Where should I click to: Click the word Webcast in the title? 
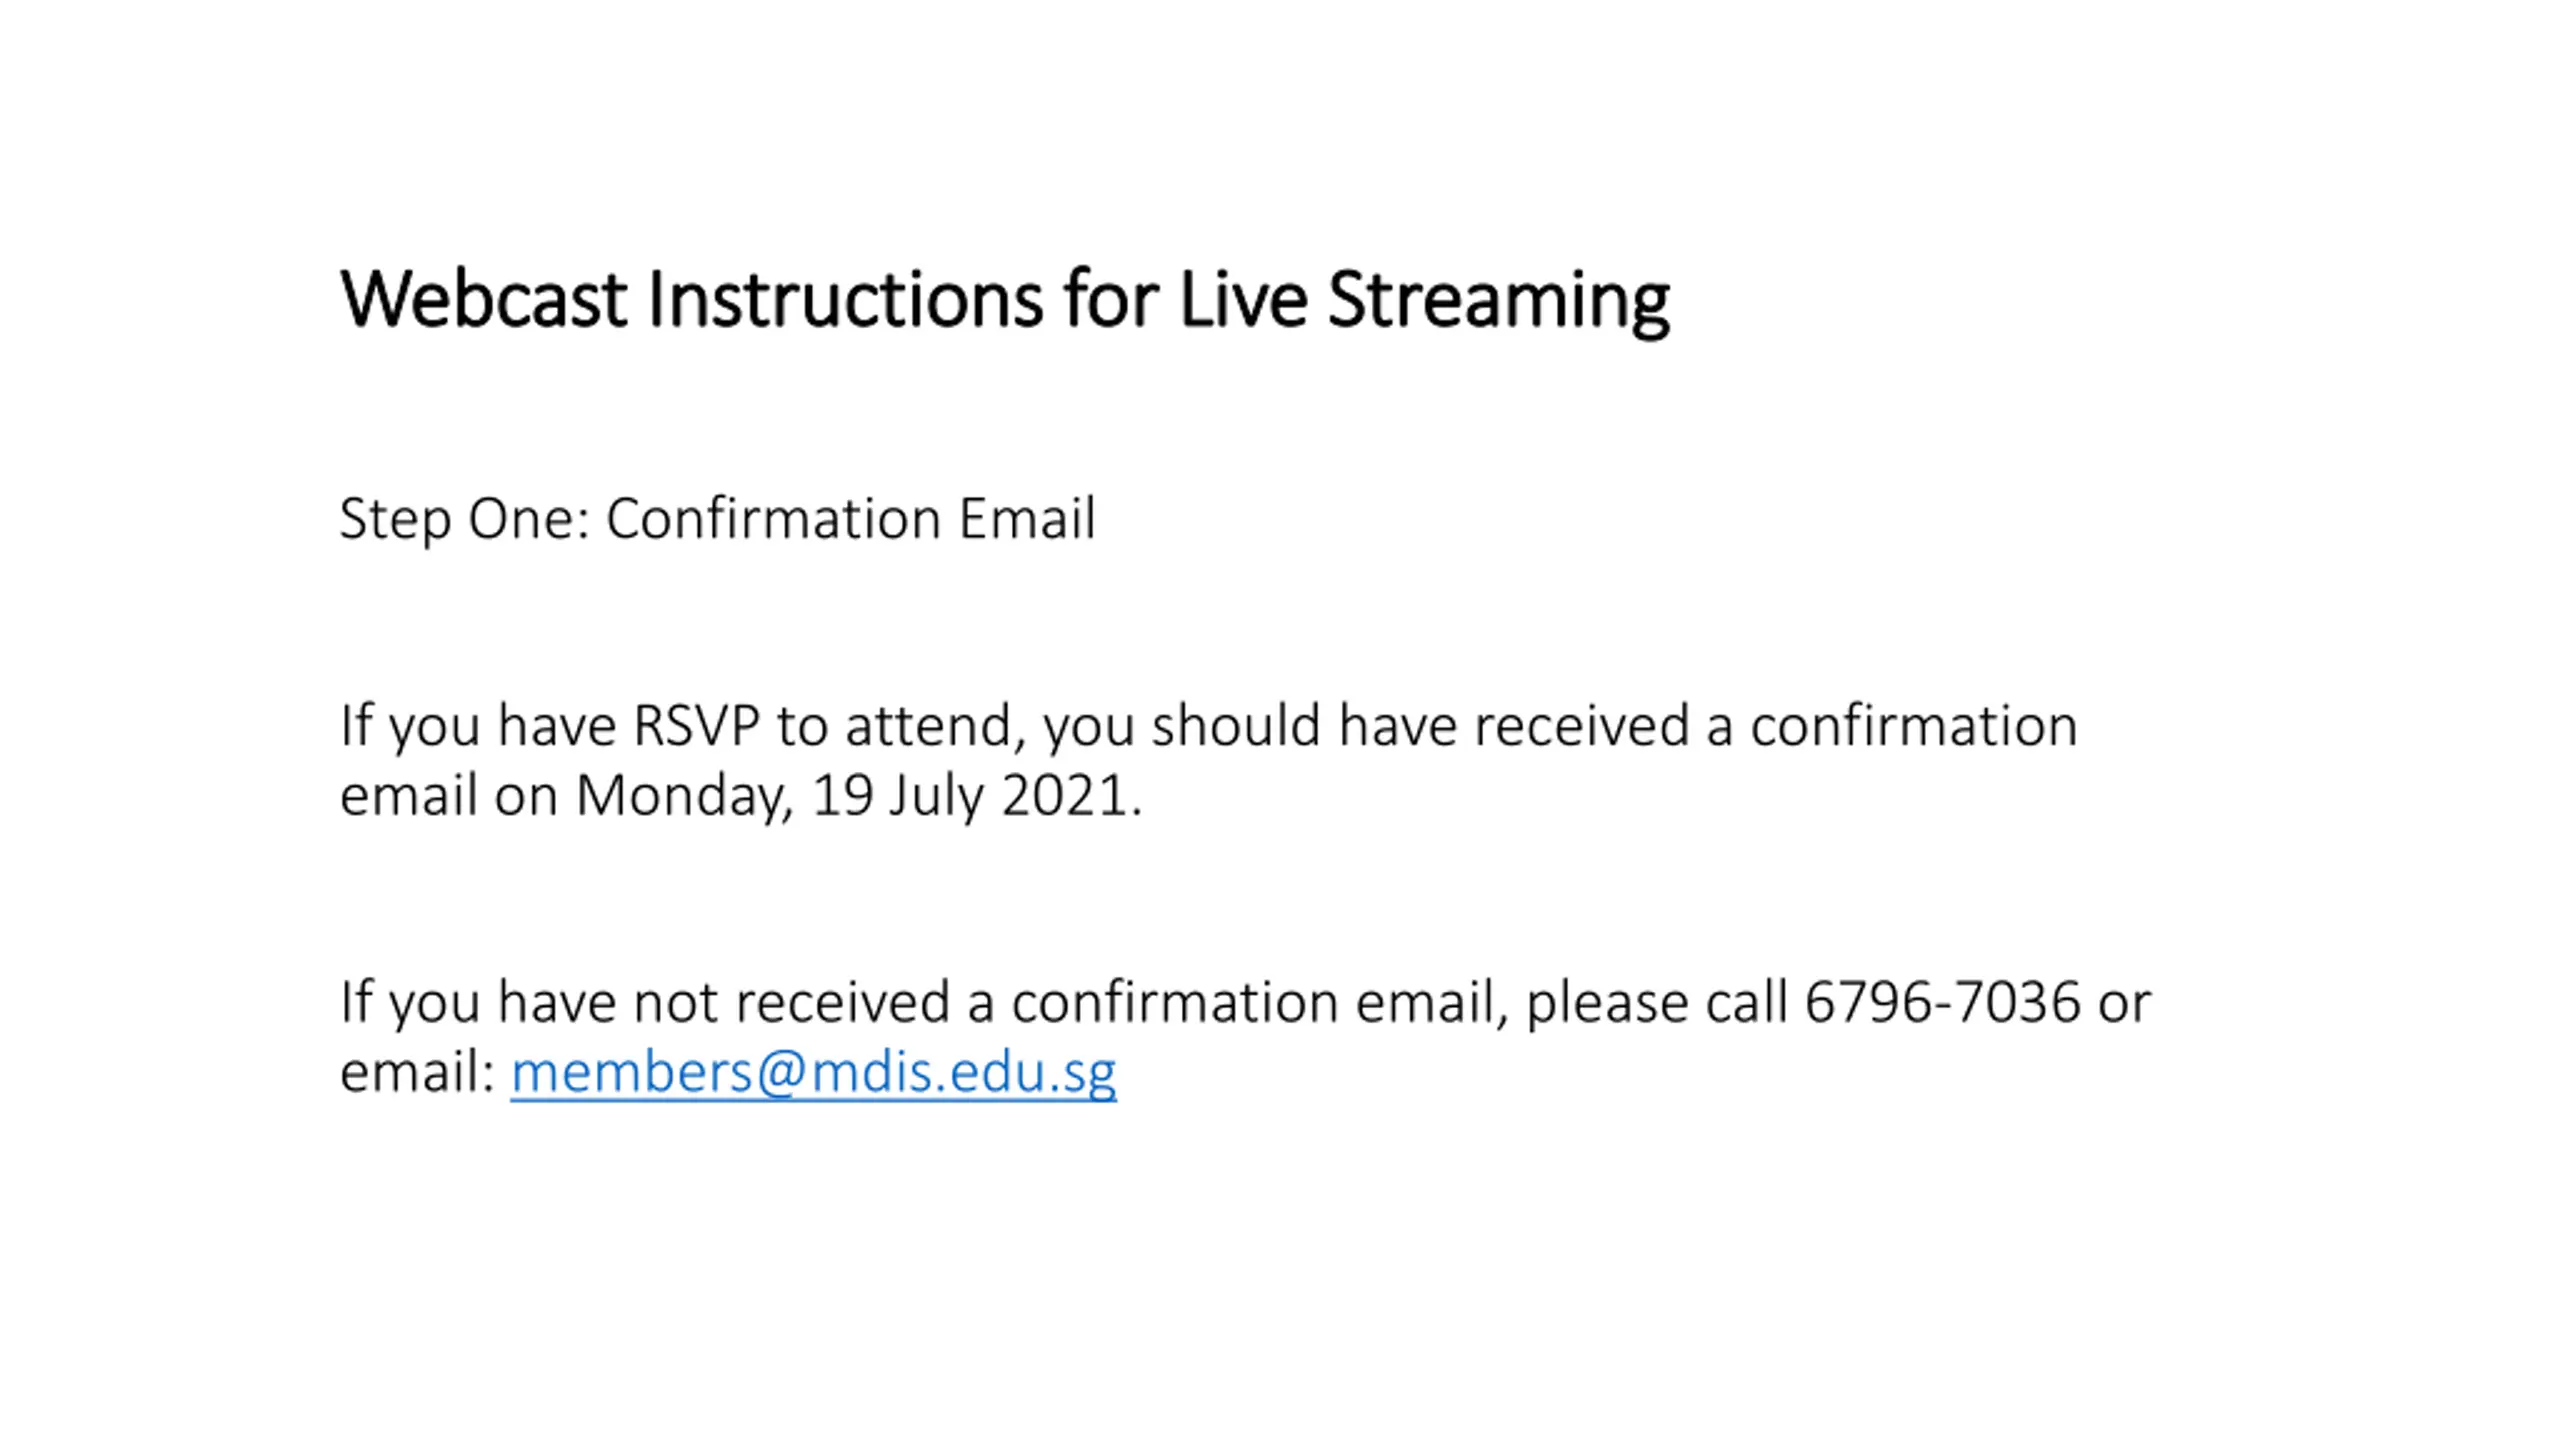pos(484,300)
